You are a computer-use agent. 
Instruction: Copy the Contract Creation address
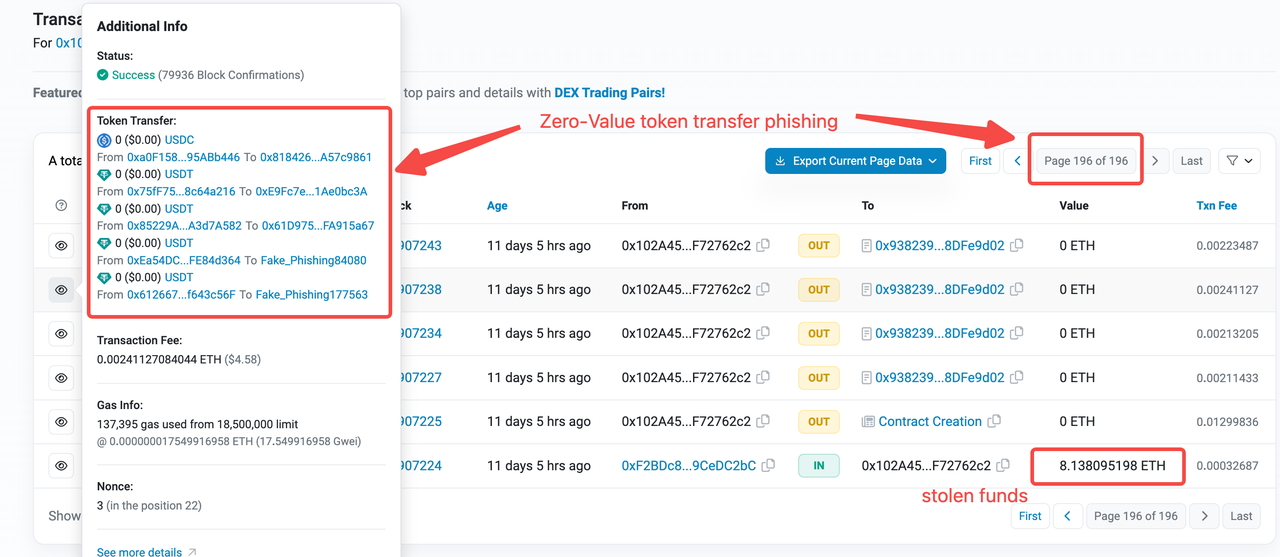pos(994,422)
